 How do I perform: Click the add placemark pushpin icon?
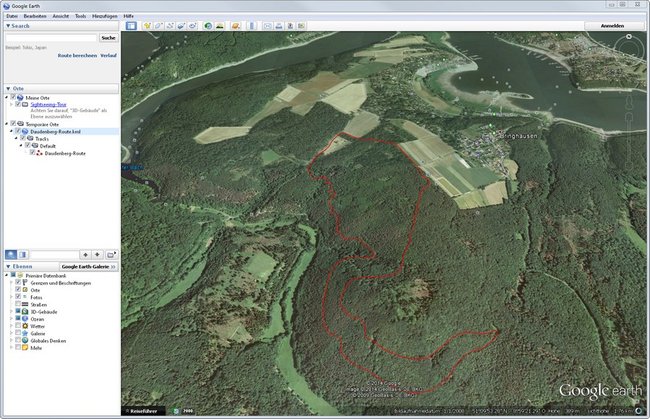pos(147,26)
